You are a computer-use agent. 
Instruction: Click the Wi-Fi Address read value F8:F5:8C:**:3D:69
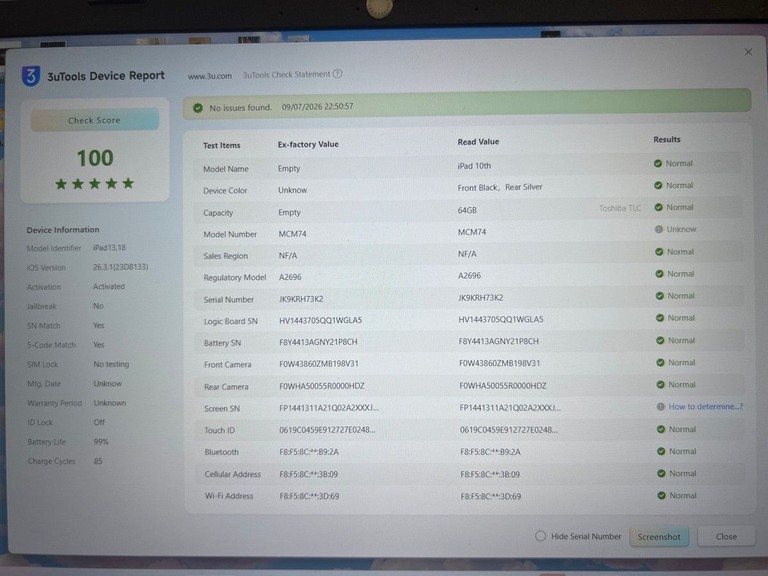tap(491, 496)
